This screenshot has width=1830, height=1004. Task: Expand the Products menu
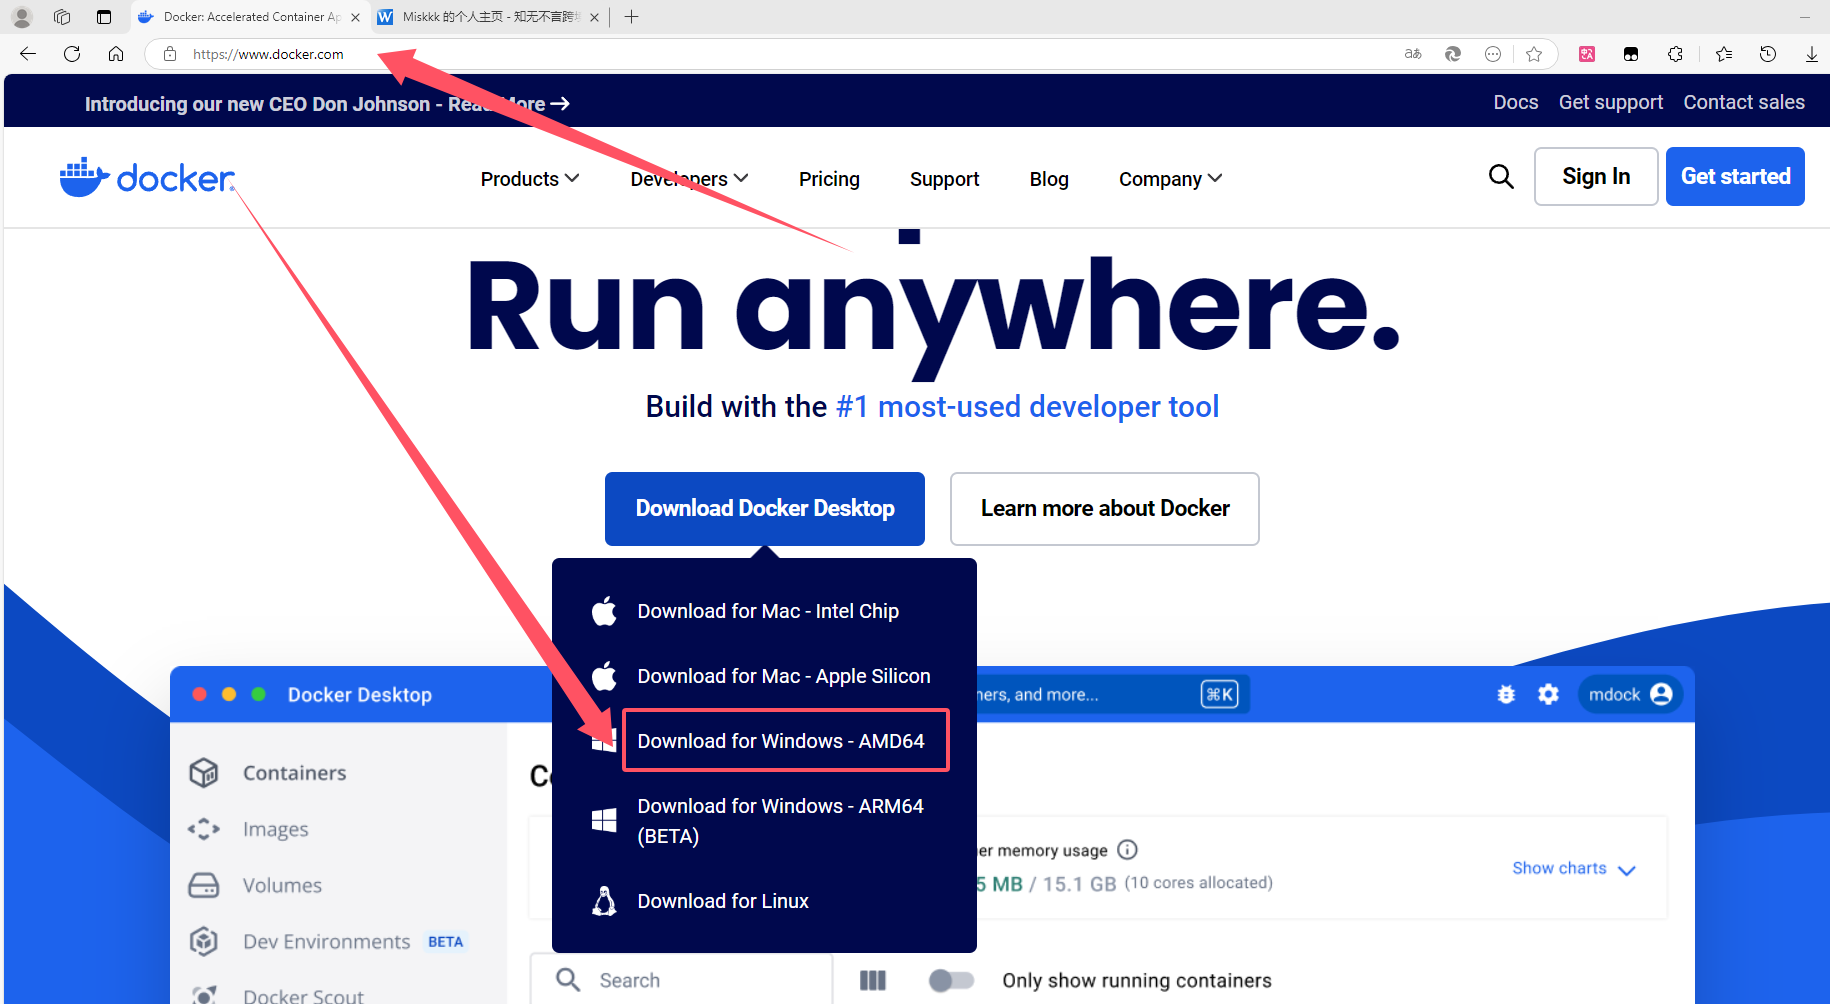[530, 179]
